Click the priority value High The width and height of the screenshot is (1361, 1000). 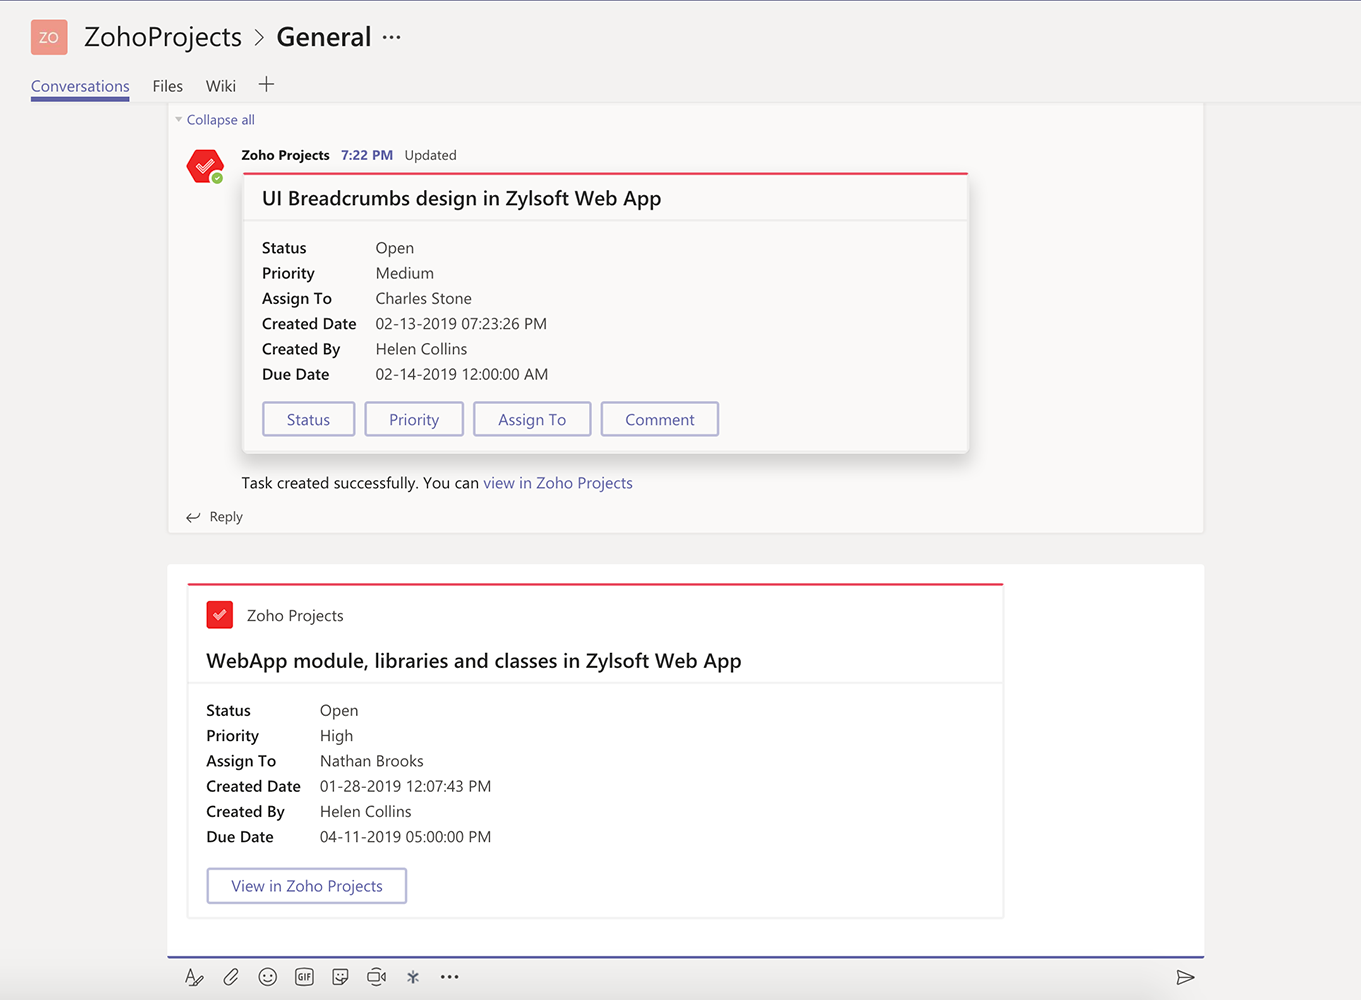point(337,736)
